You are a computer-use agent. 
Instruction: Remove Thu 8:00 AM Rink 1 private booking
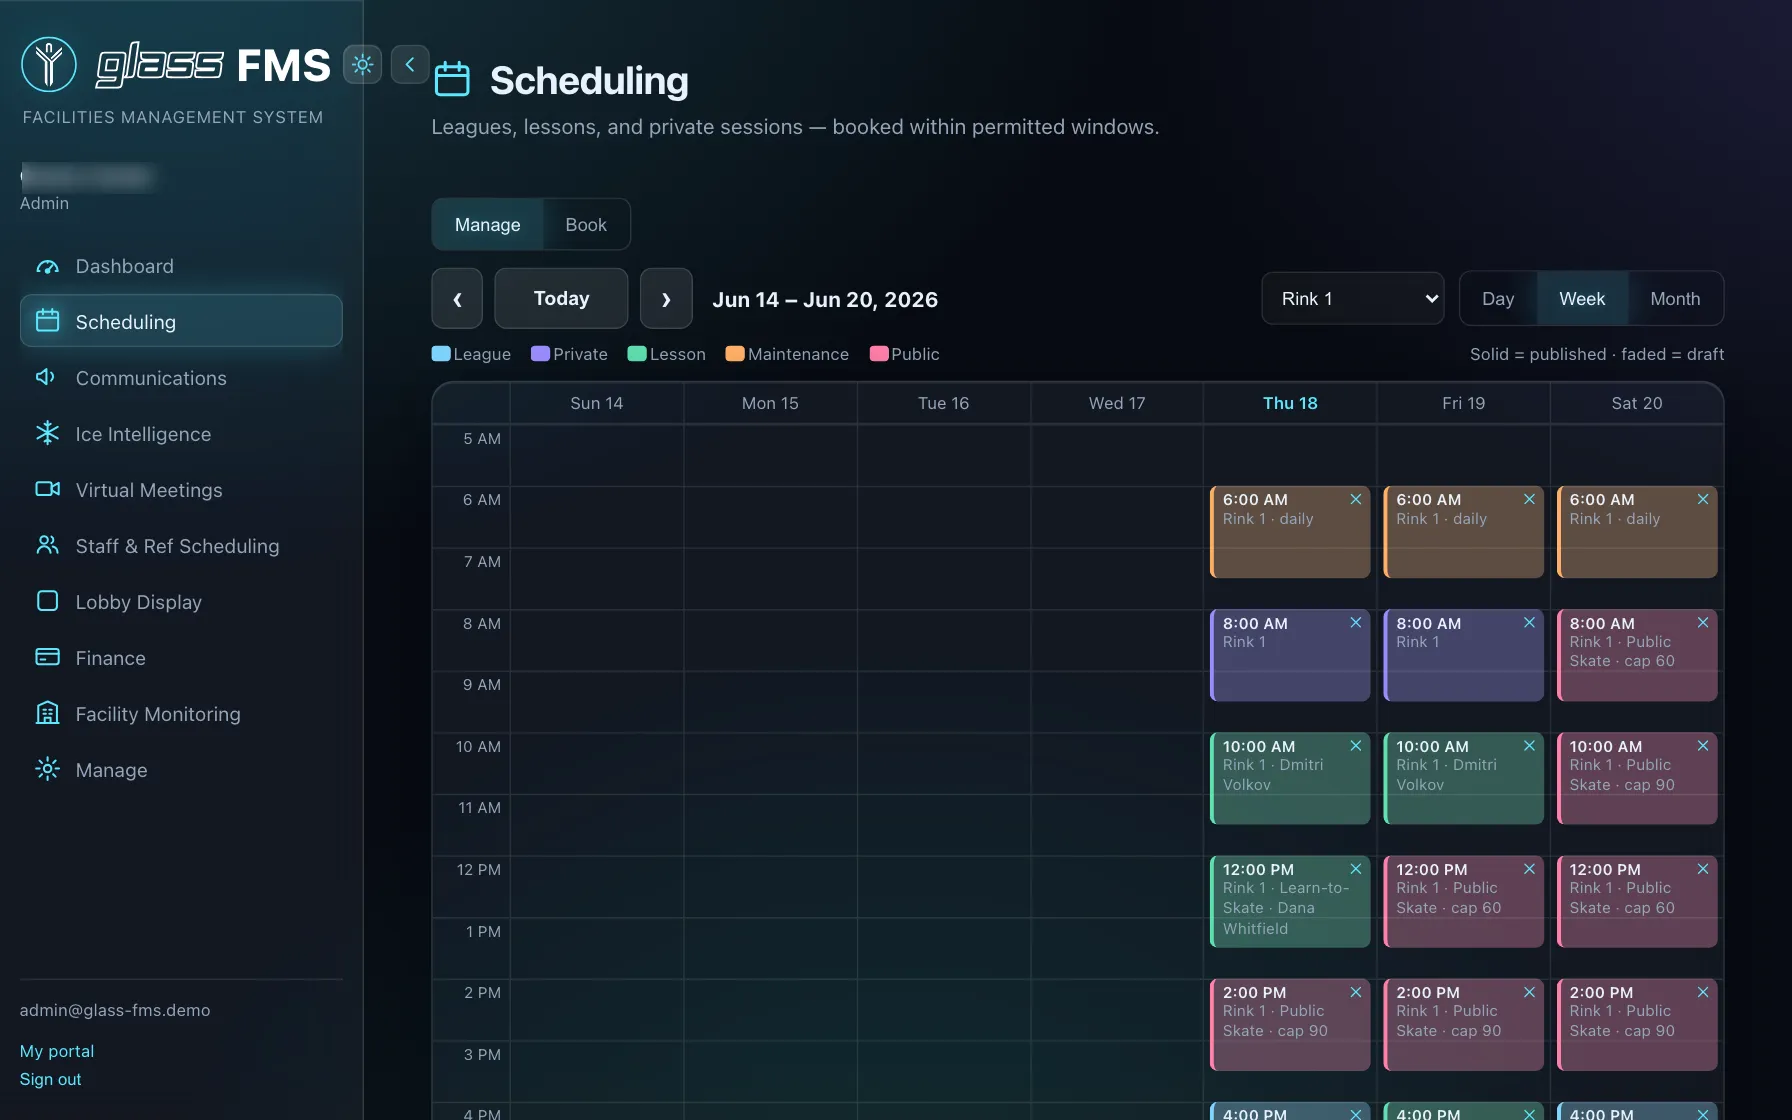[1356, 622]
